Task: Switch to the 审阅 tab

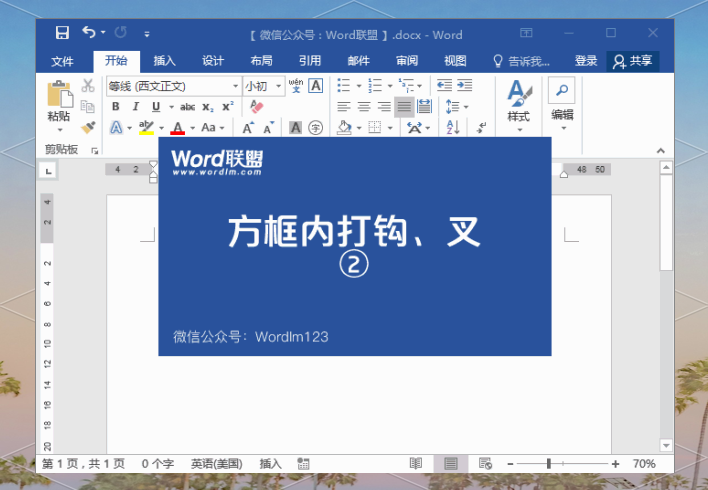Action: pyautogui.click(x=407, y=61)
